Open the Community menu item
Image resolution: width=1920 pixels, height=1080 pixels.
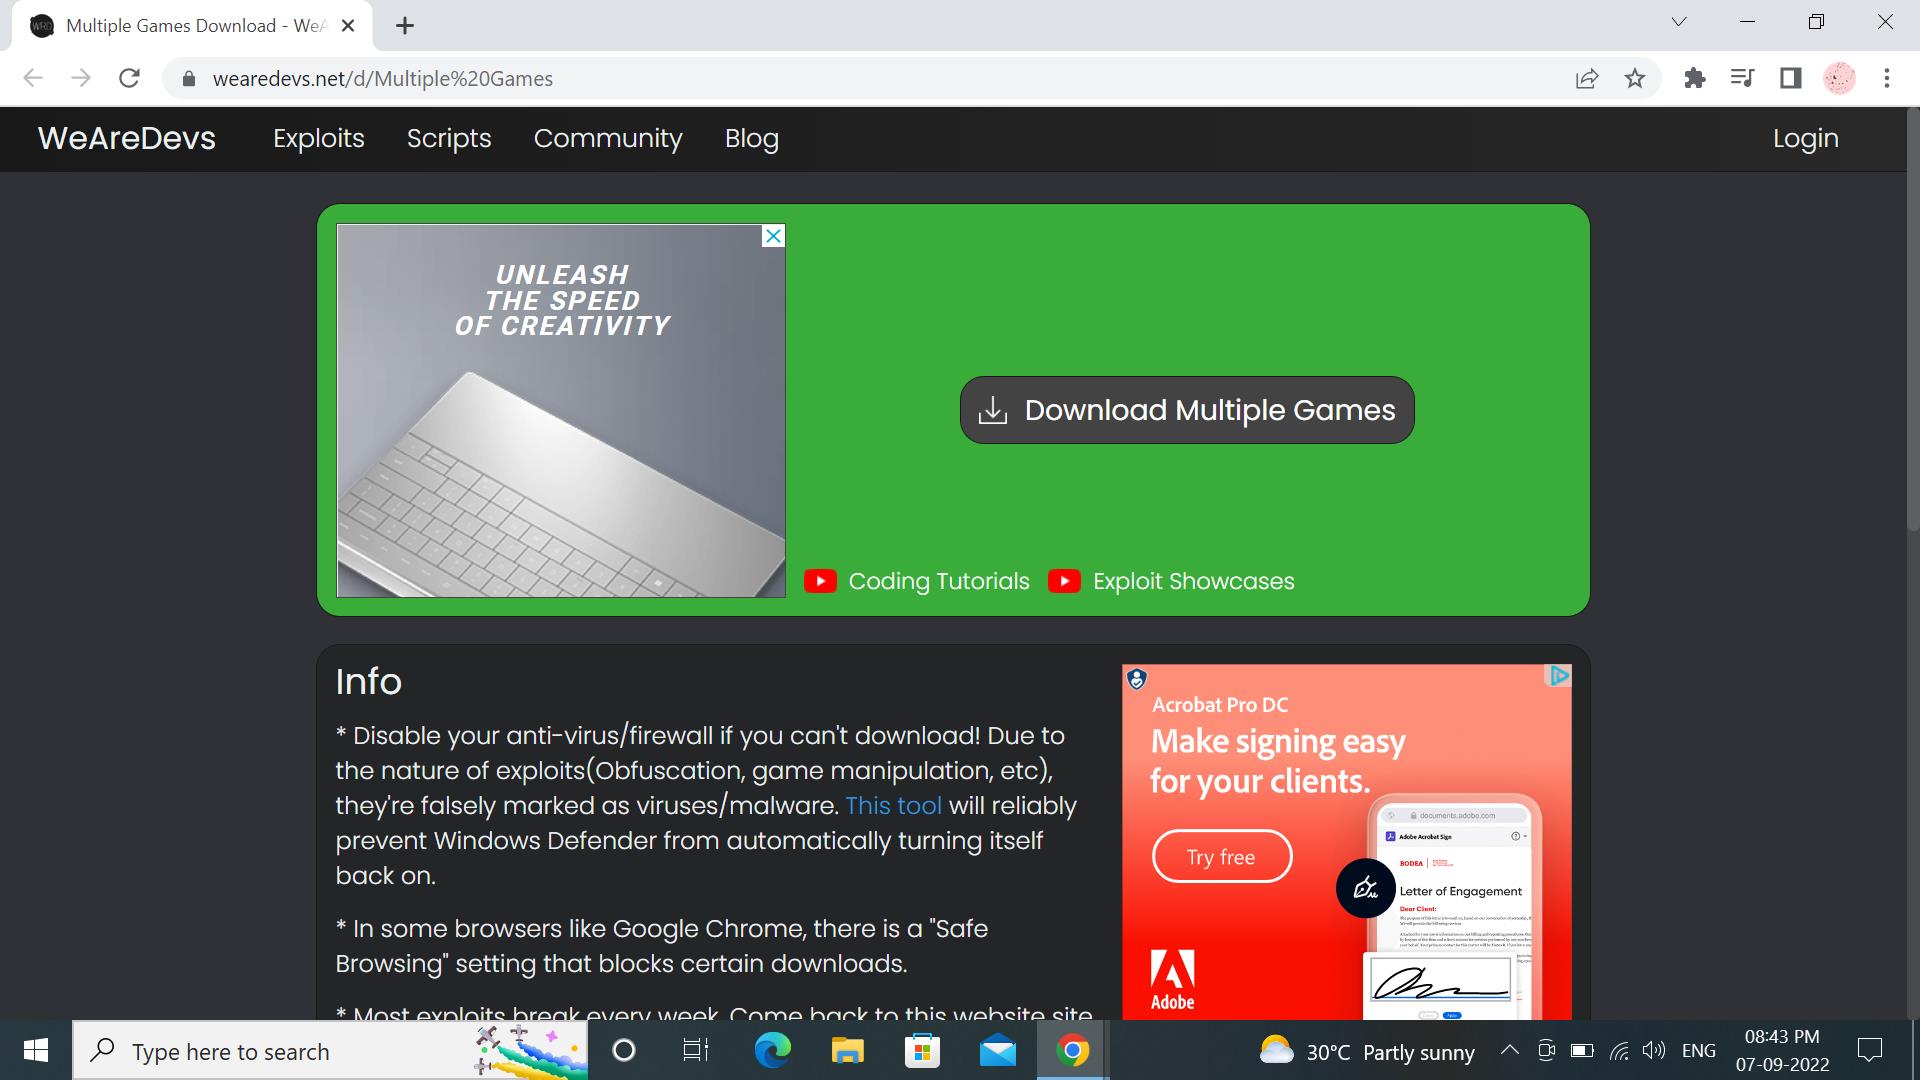coord(608,138)
